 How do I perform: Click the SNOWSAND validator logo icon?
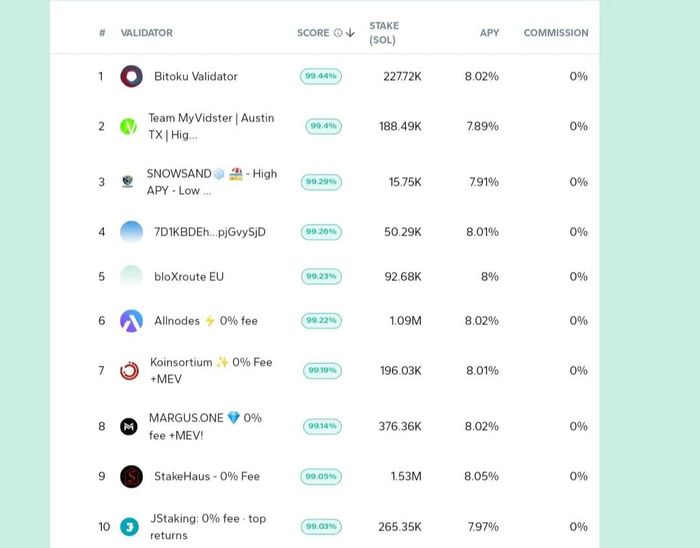[128, 182]
